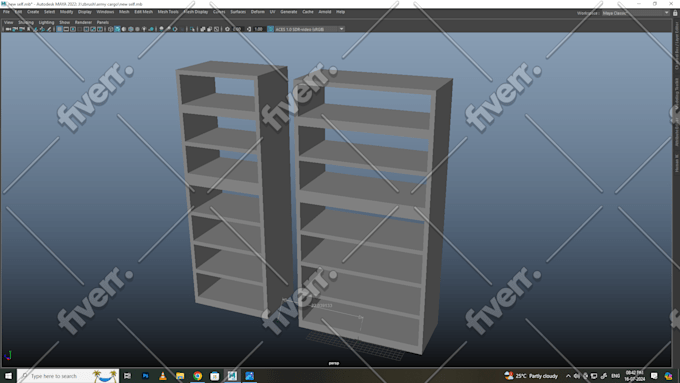Screen dimensions: 680x383
Task: Open the Deform menu
Action: (258, 12)
